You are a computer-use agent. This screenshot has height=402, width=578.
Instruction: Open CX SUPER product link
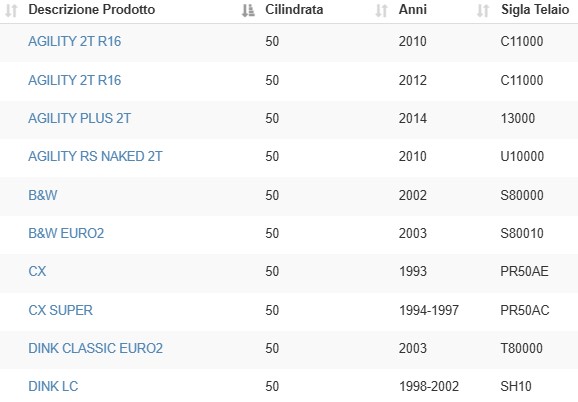pos(60,310)
